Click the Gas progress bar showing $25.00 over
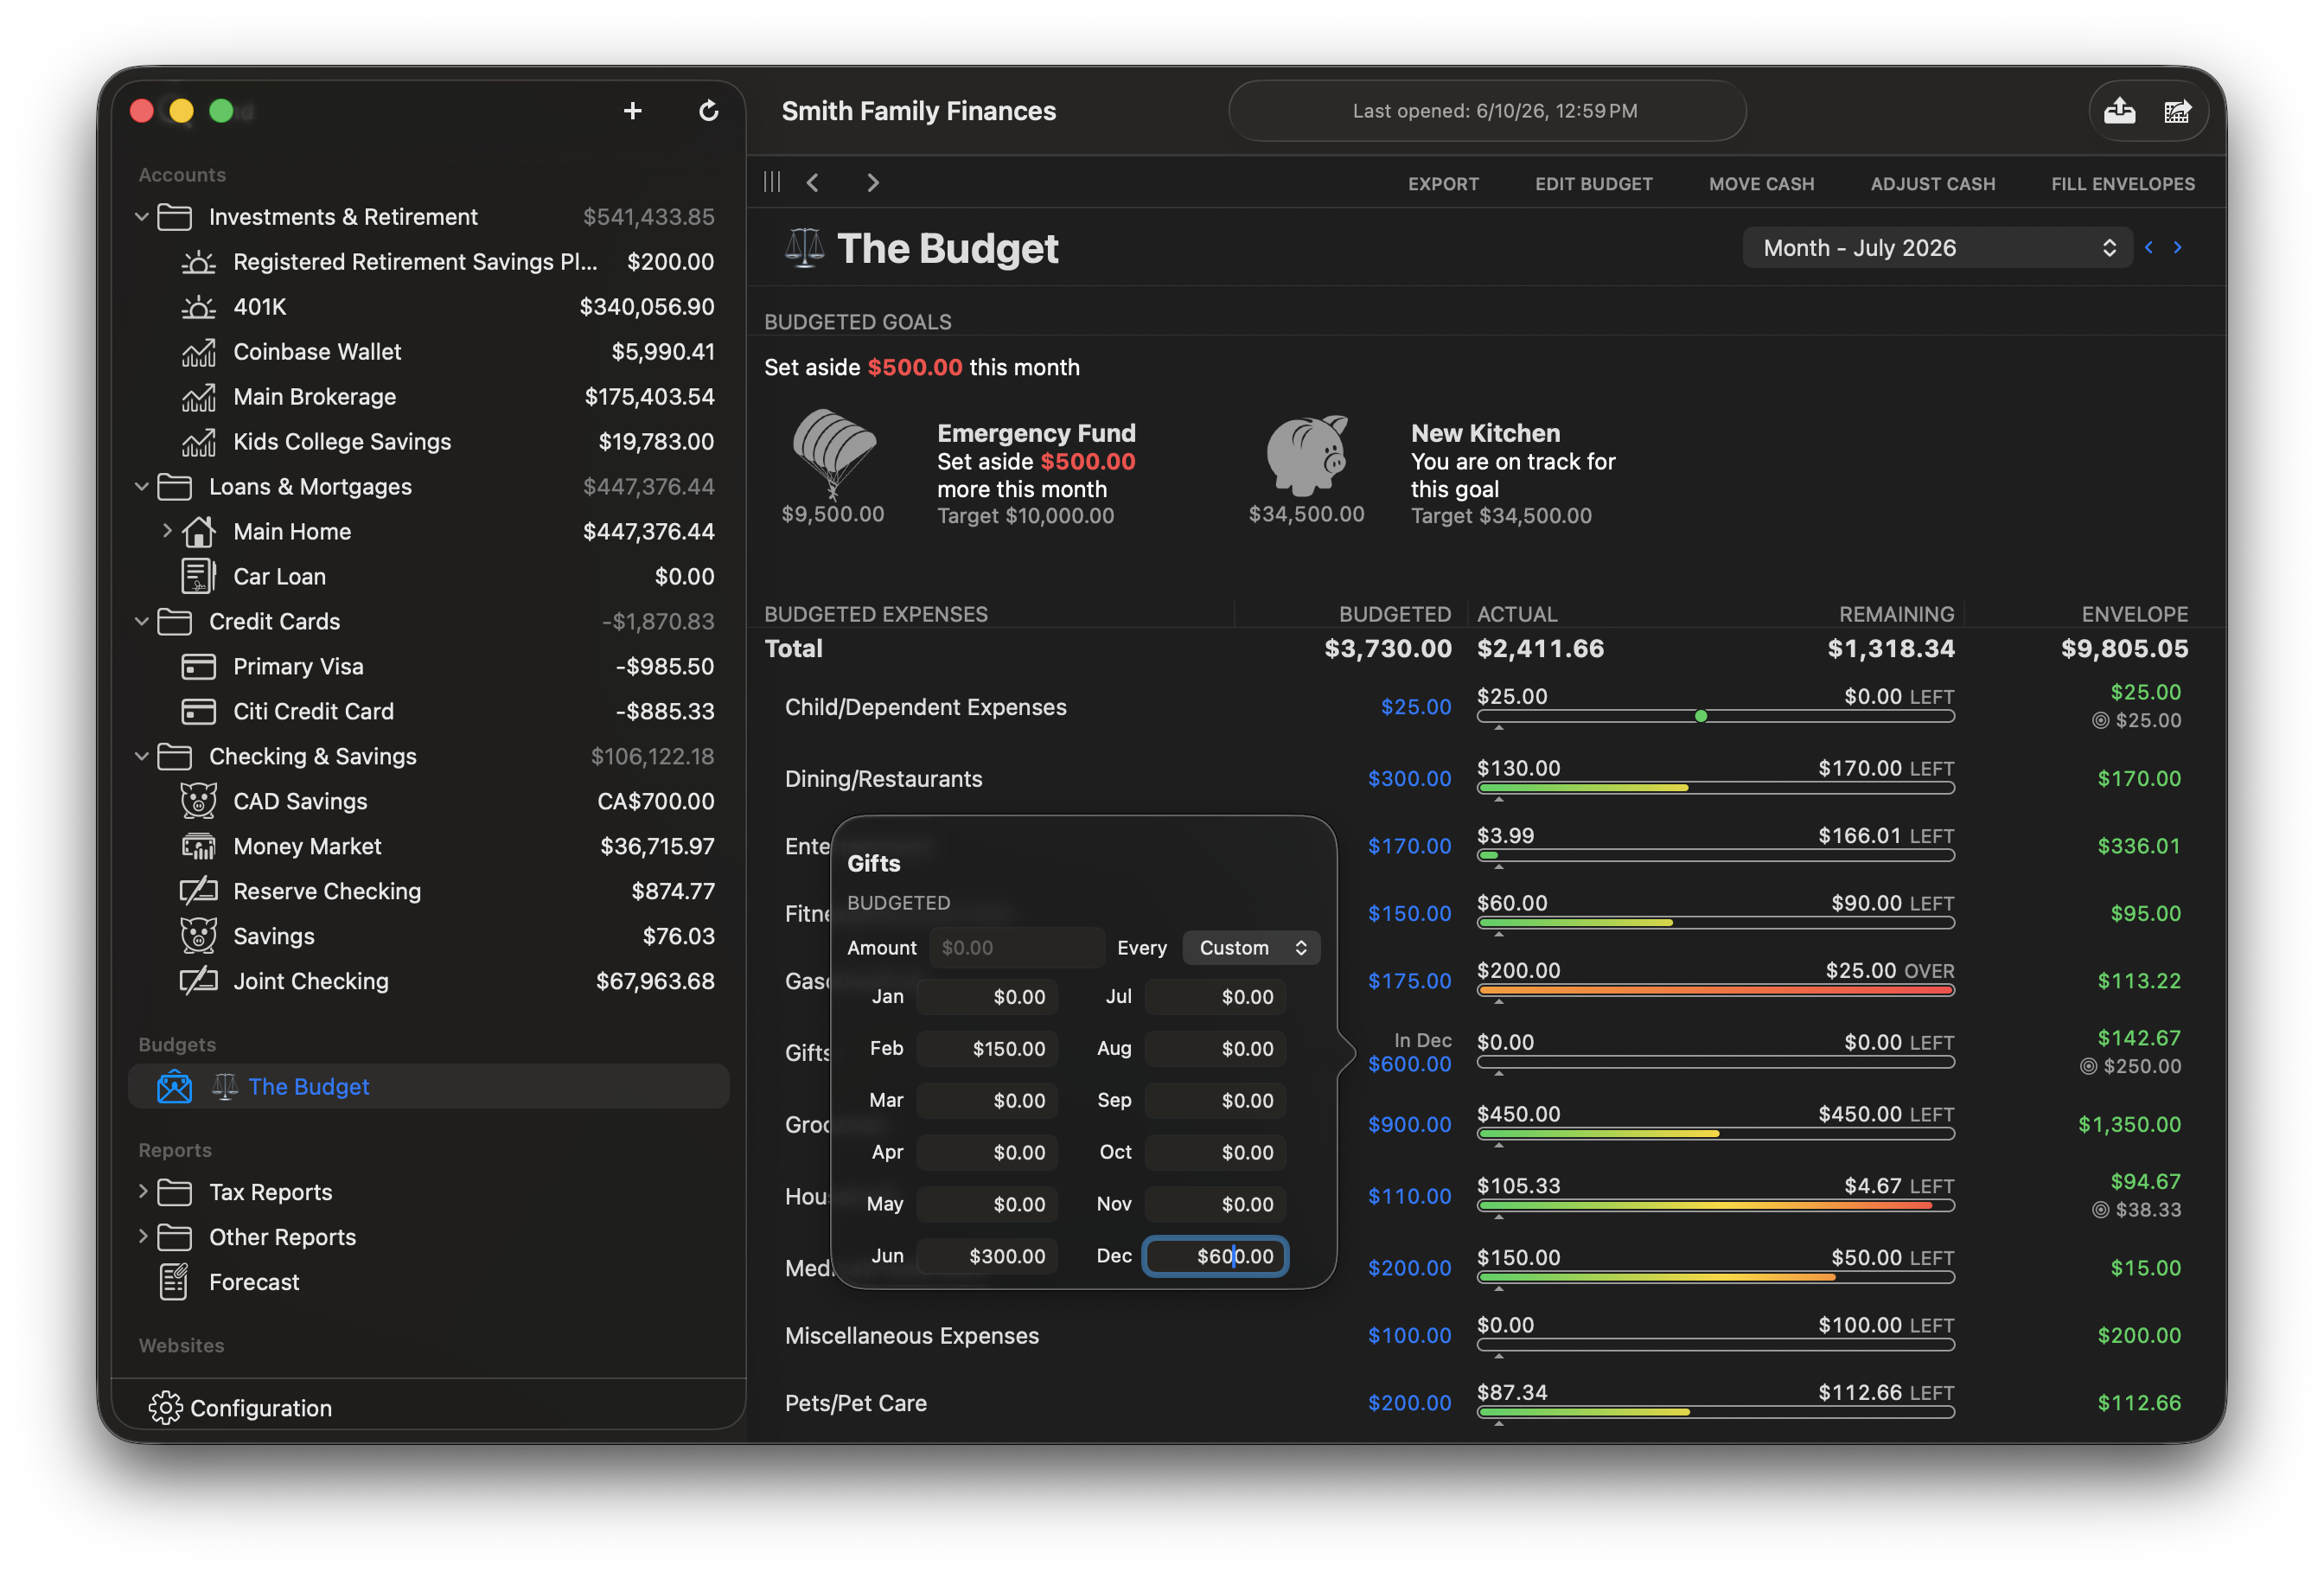This screenshot has height=1572, width=2324. [x=1715, y=991]
